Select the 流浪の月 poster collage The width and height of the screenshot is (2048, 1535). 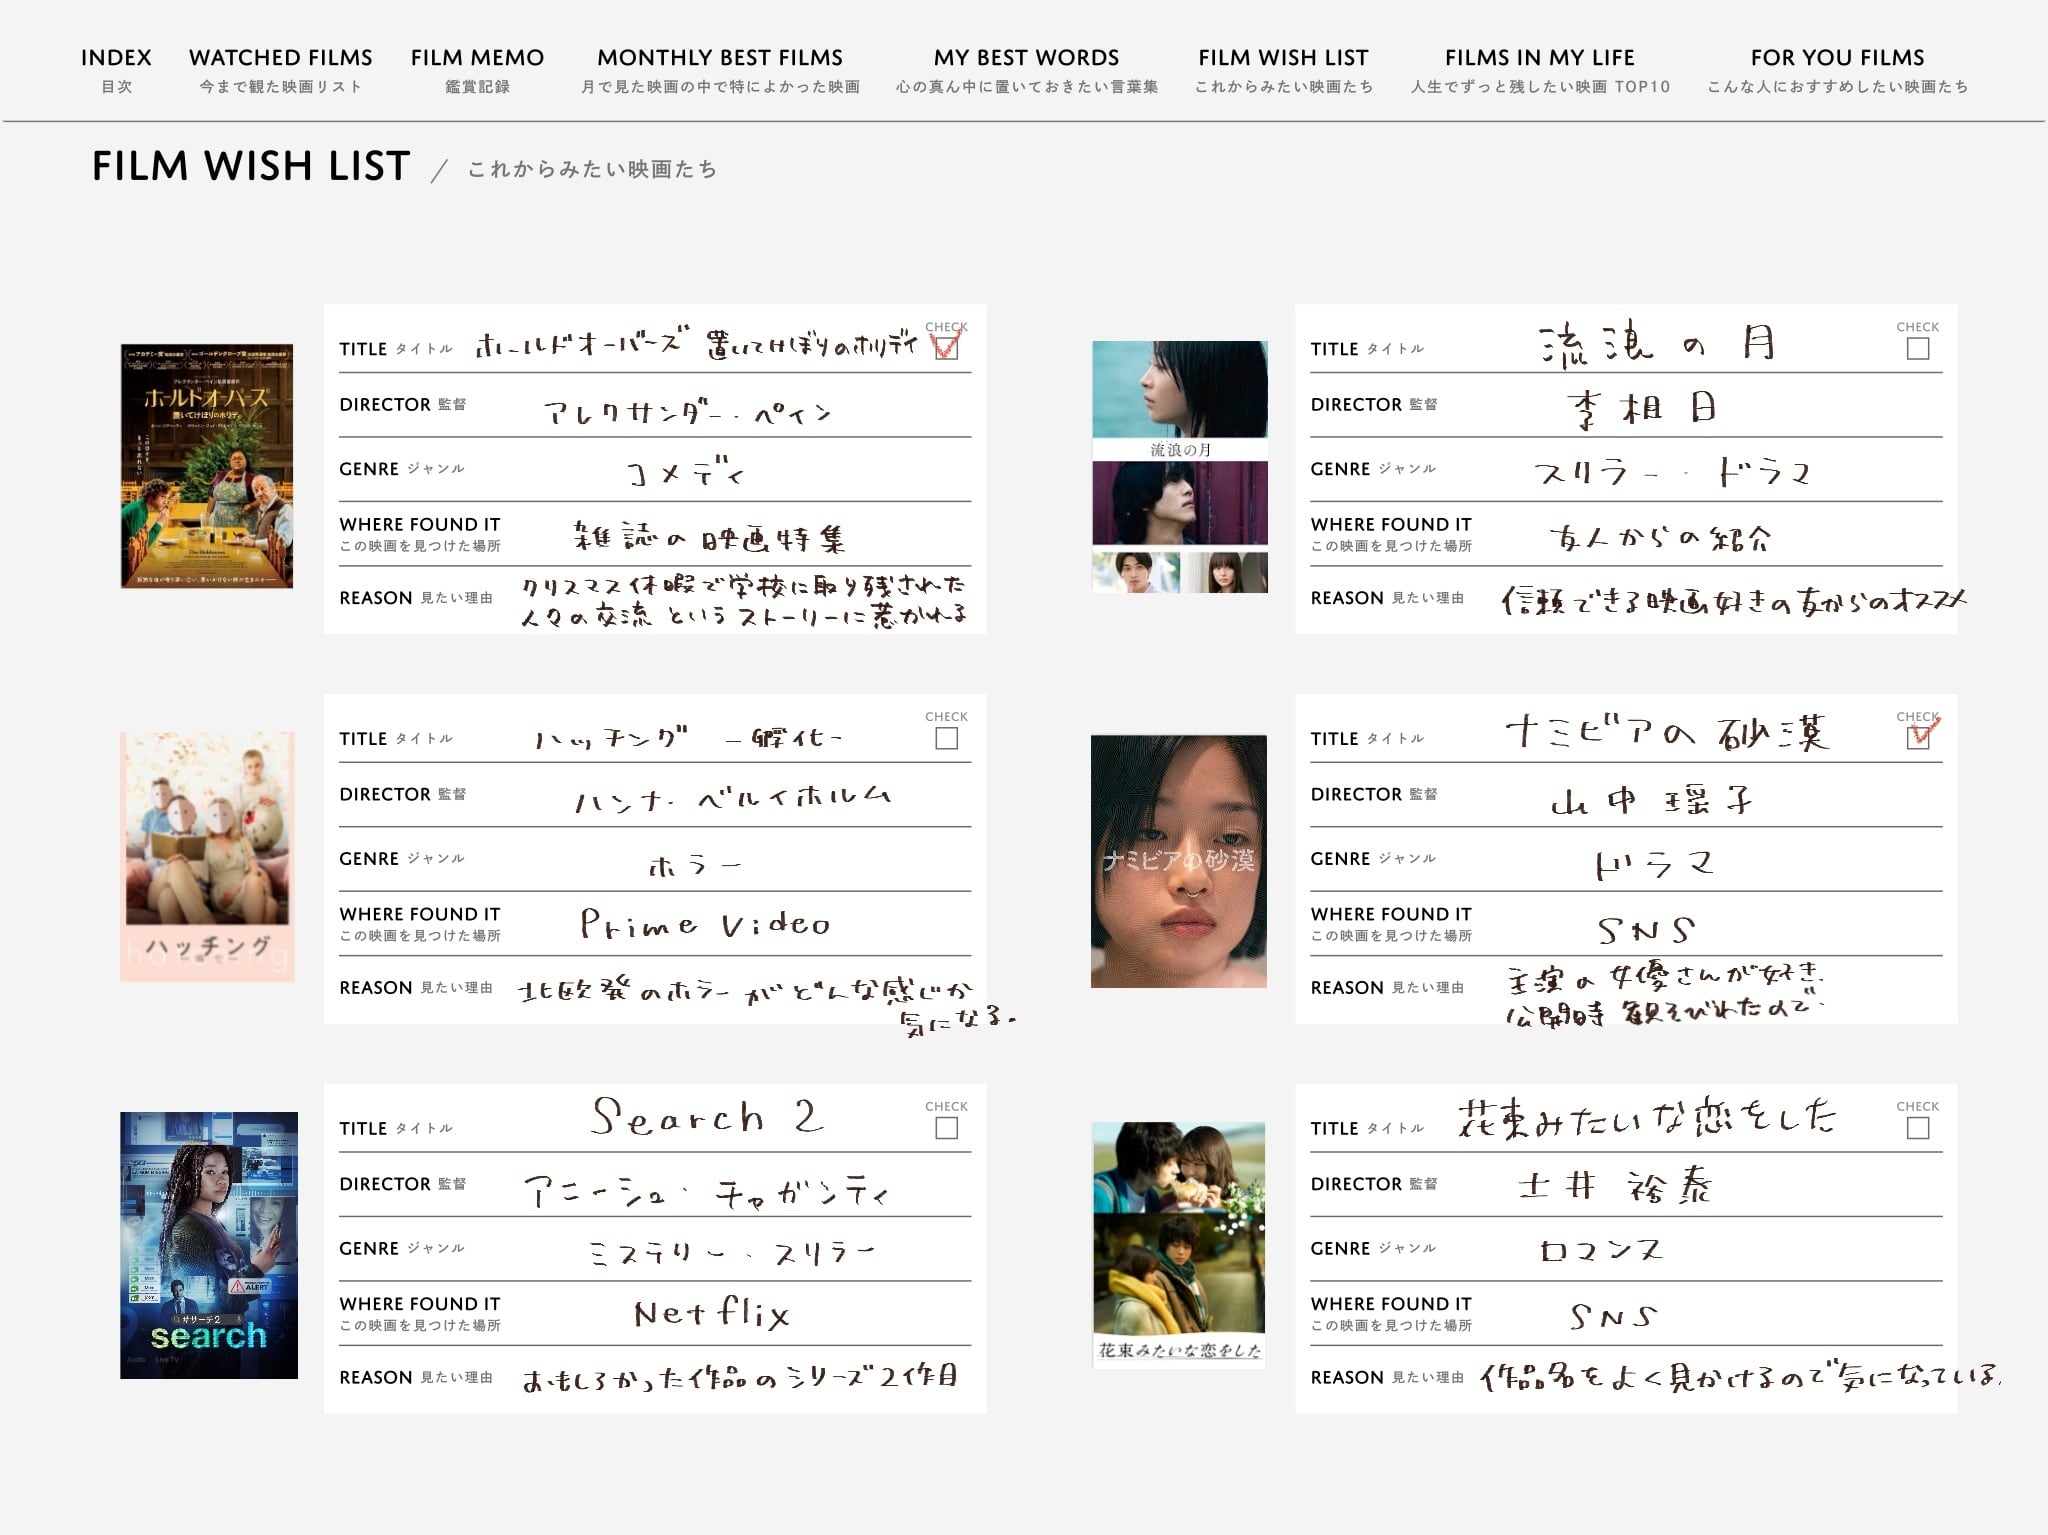[x=1179, y=466]
